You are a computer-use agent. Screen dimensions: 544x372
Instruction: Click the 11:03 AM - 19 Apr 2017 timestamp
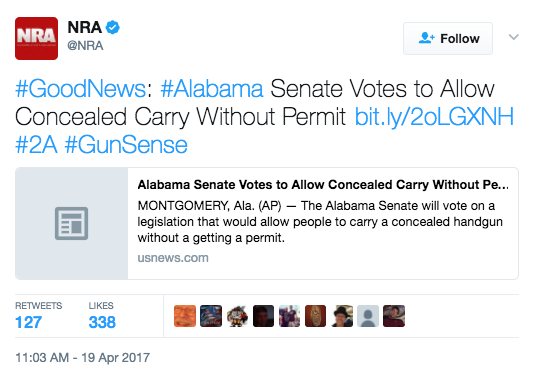click(83, 357)
